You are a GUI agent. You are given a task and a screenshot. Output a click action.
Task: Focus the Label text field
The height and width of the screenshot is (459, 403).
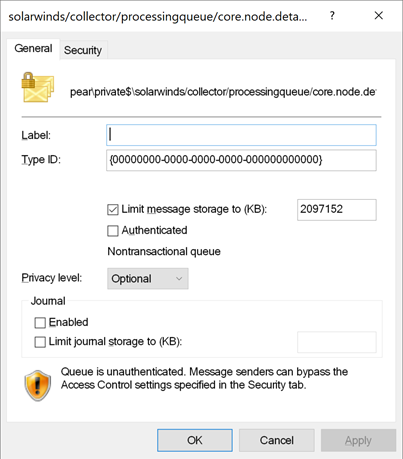coord(241,135)
